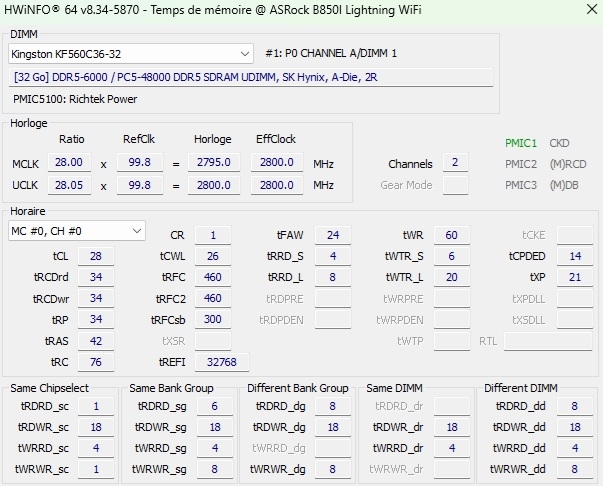This screenshot has height=486, width=603.
Task: Click the empty RTL field
Action: pos(547,341)
